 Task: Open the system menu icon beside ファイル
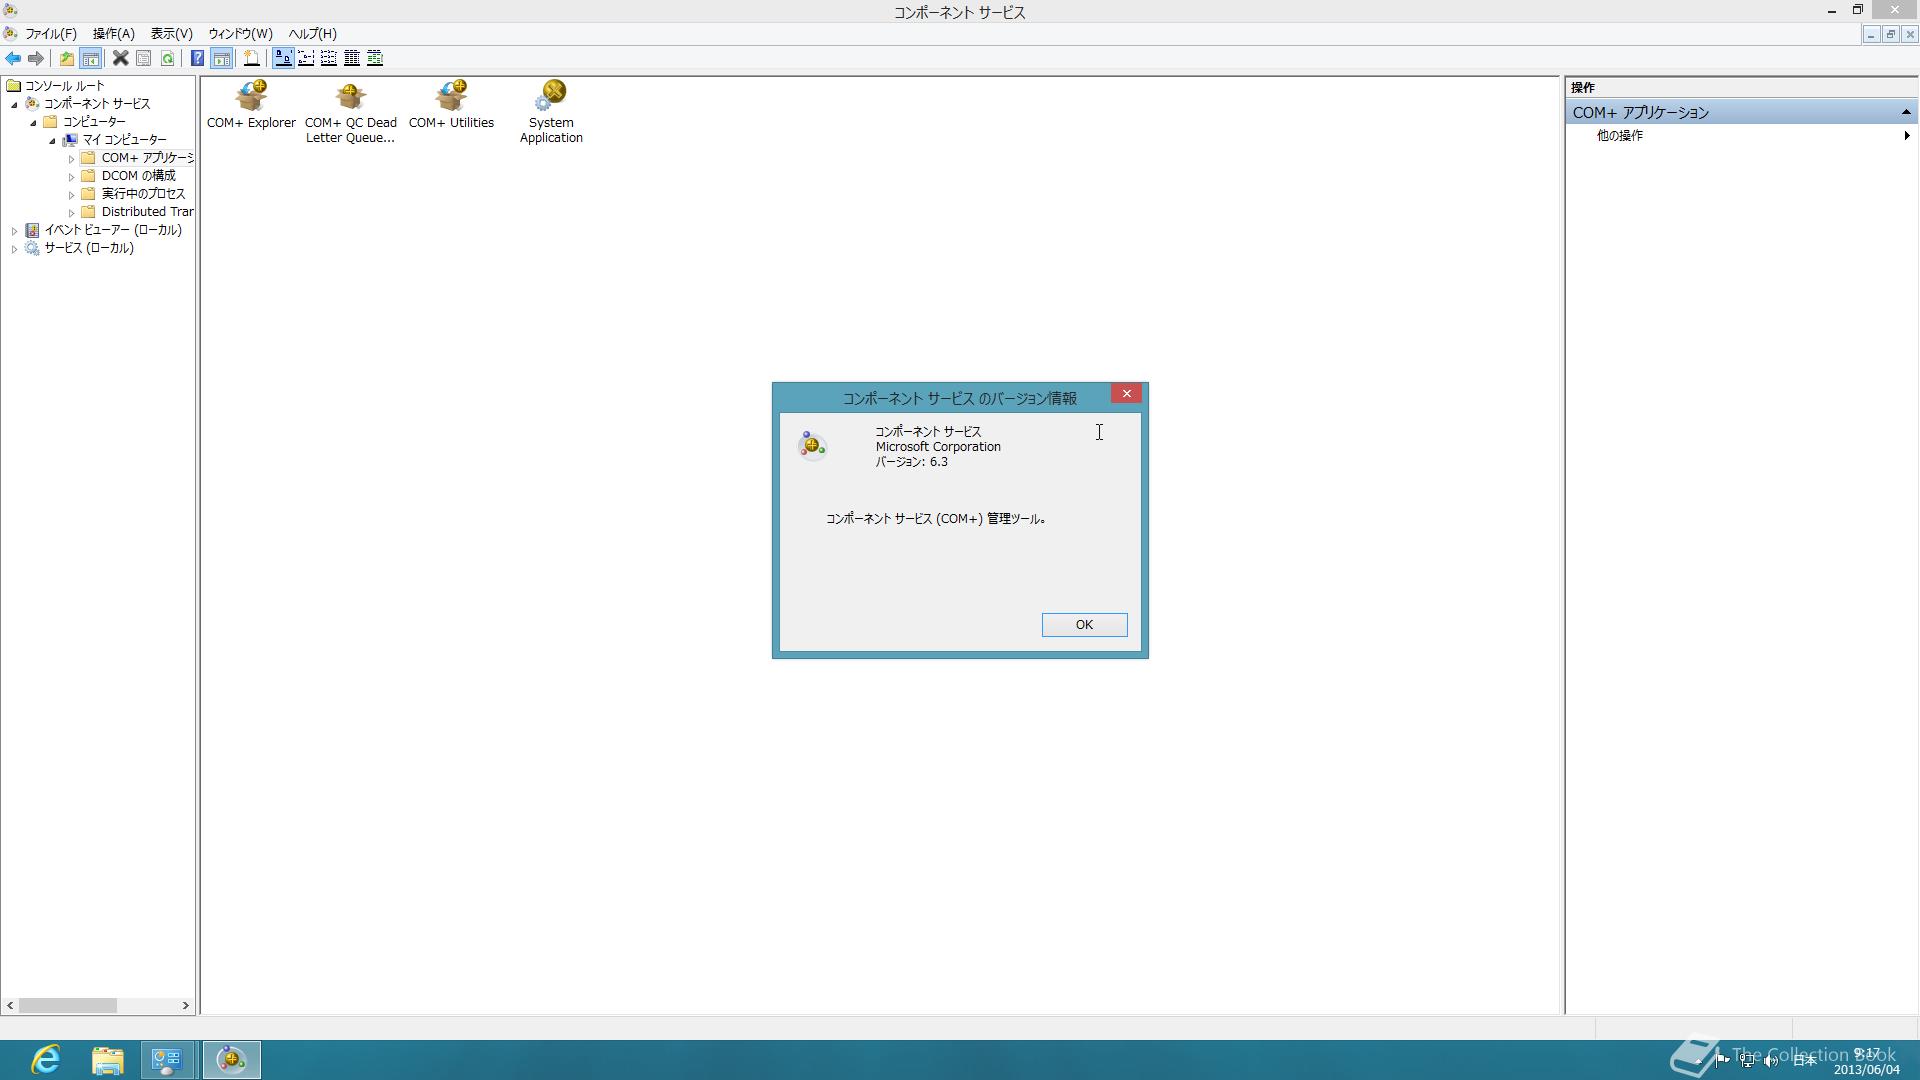[x=10, y=33]
